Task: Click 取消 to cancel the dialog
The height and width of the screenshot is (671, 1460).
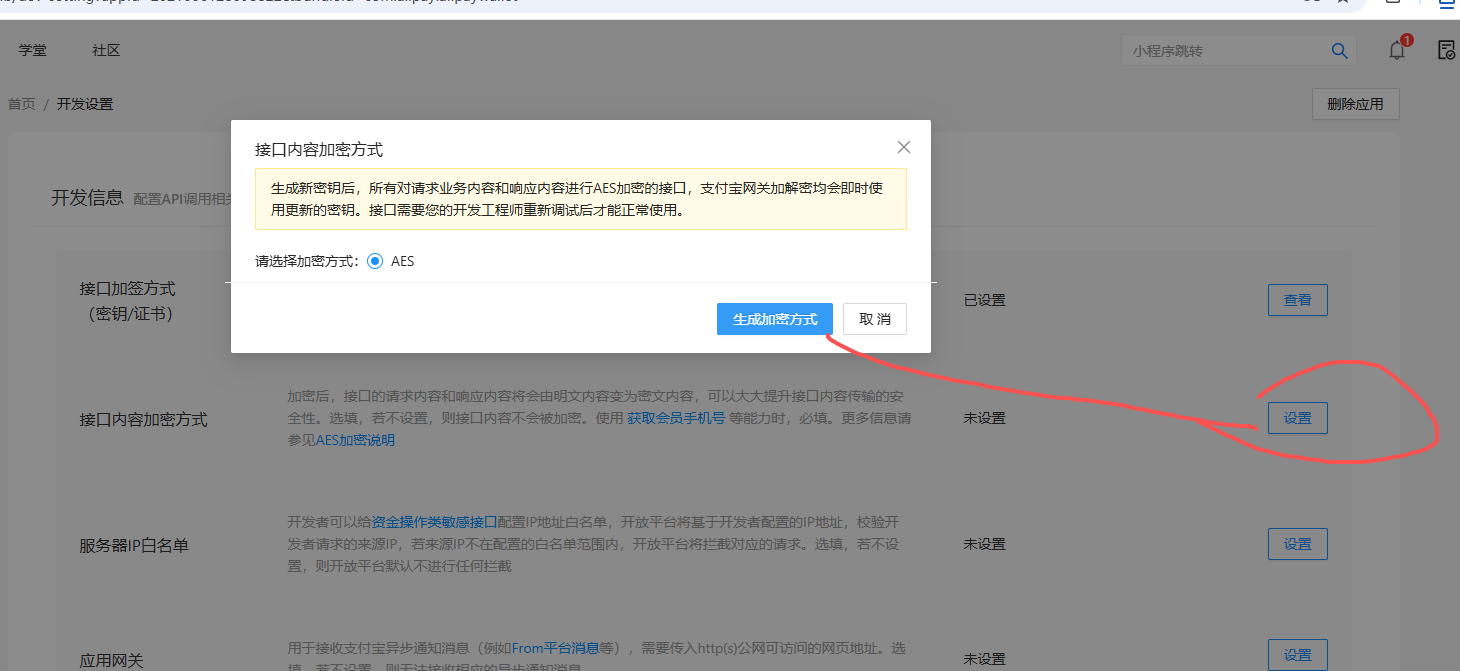Action: tap(874, 319)
